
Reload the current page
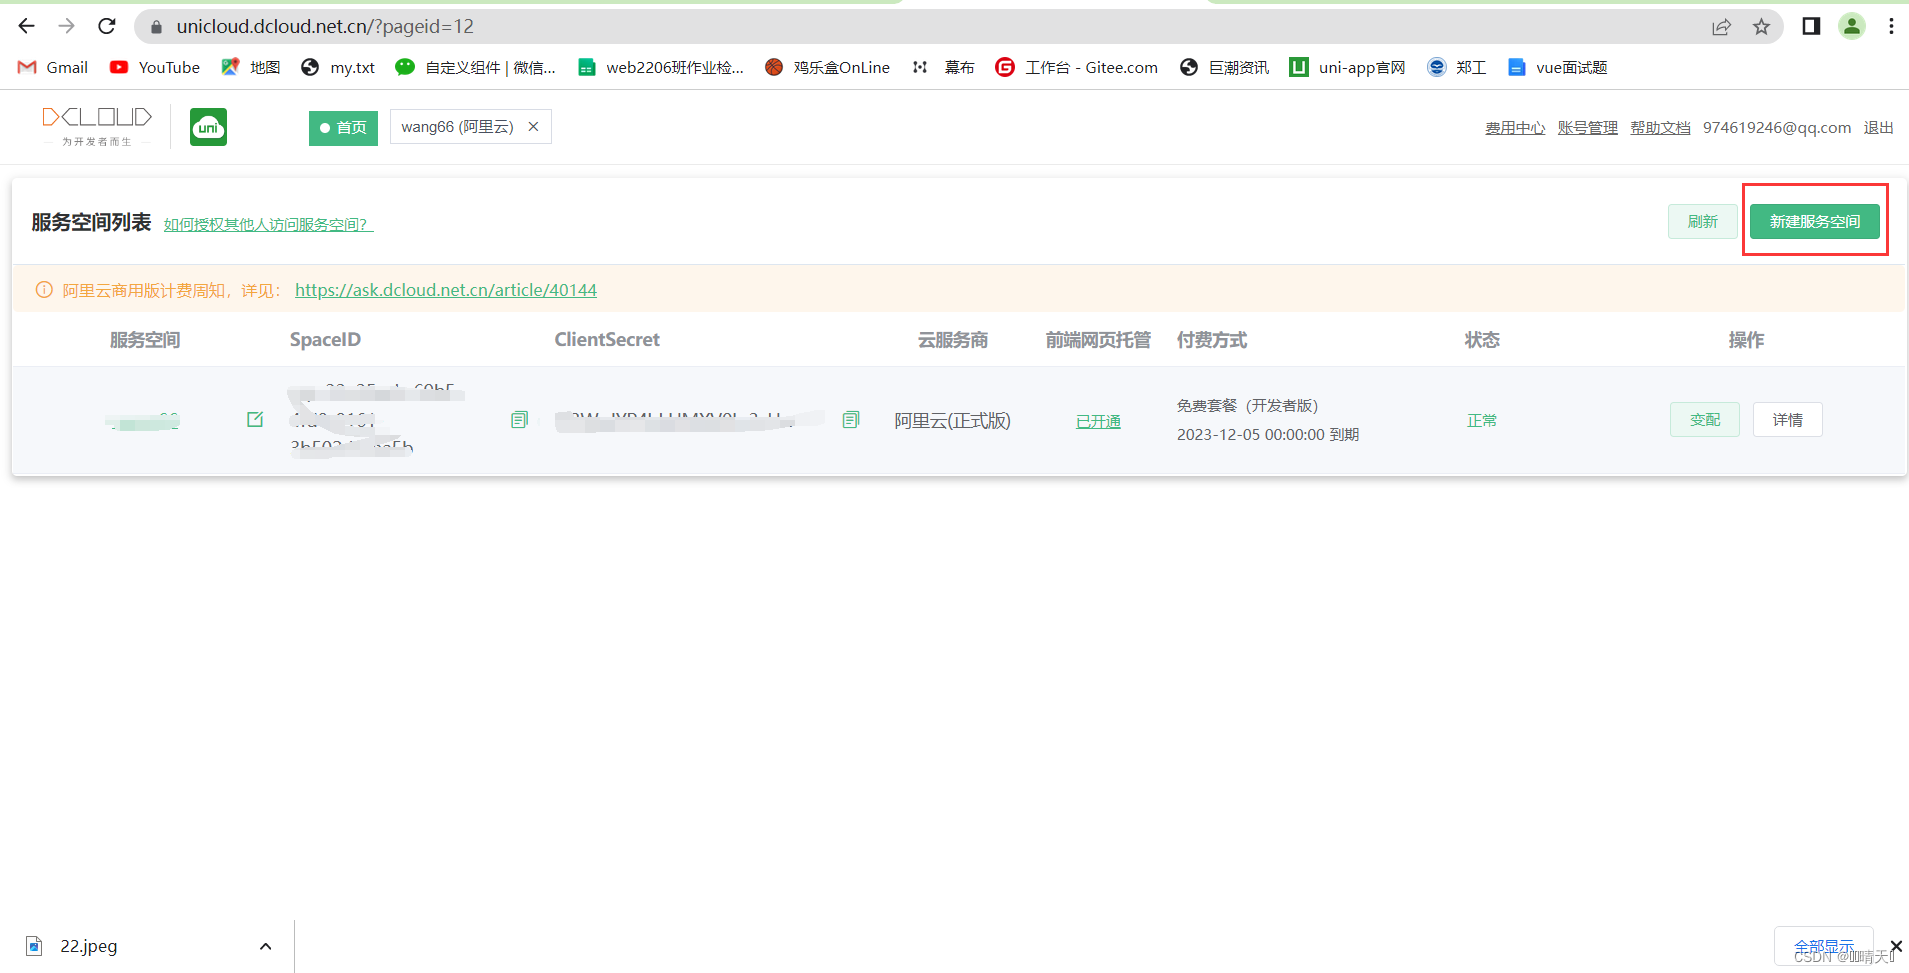click(x=107, y=26)
